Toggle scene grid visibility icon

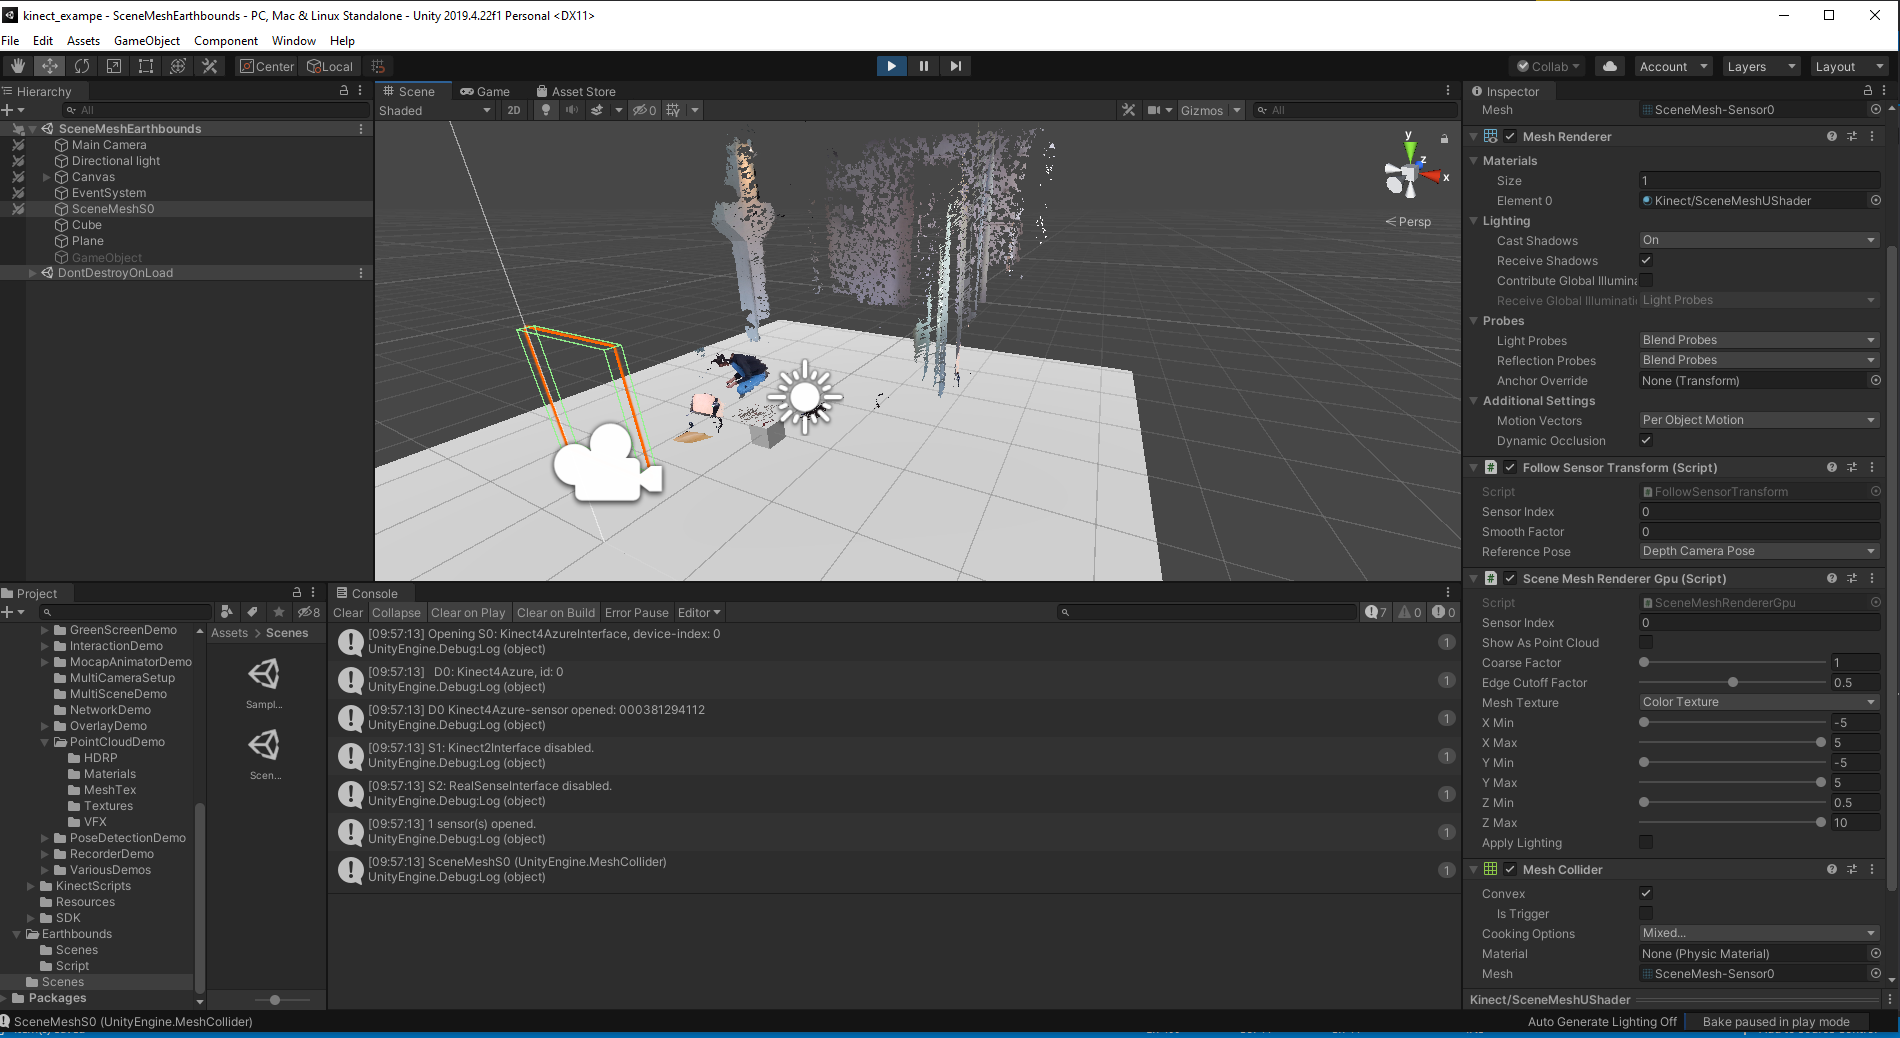pos(673,110)
